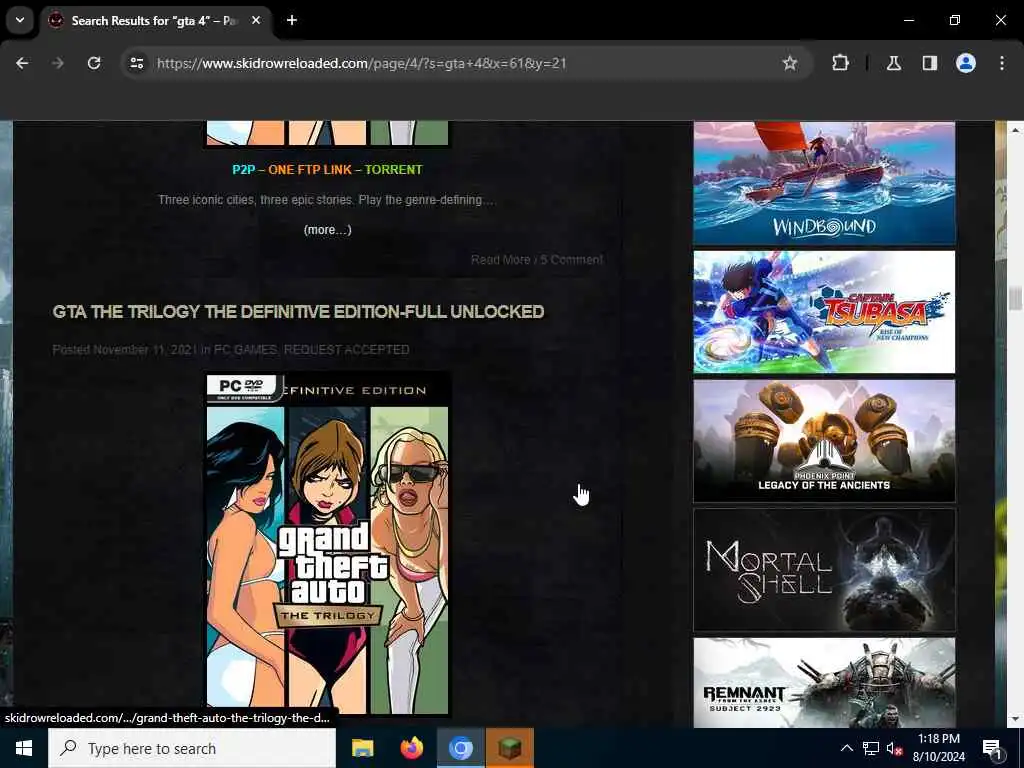This screenshot has width=1024, height=768.
Task: Click the scrollbar up arrow
Action: 1015,130
